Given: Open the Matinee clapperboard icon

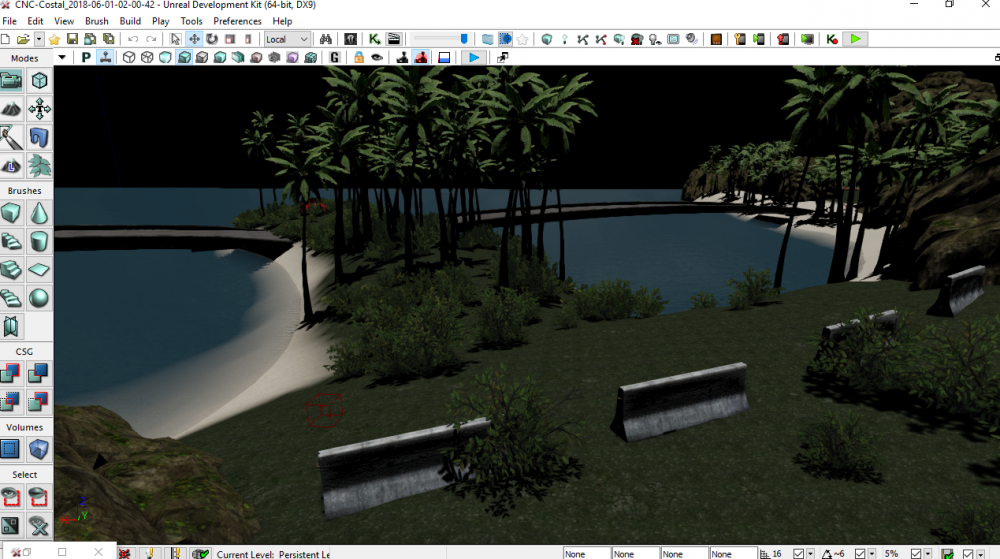Looking at the screenshot, I should click(x=393, y=40).
